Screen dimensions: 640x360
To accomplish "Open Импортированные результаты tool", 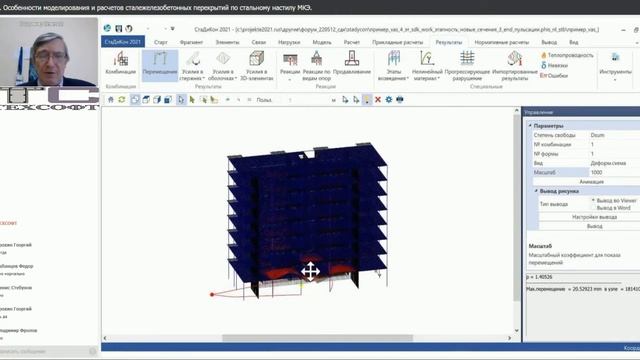I will pos(515,66).
